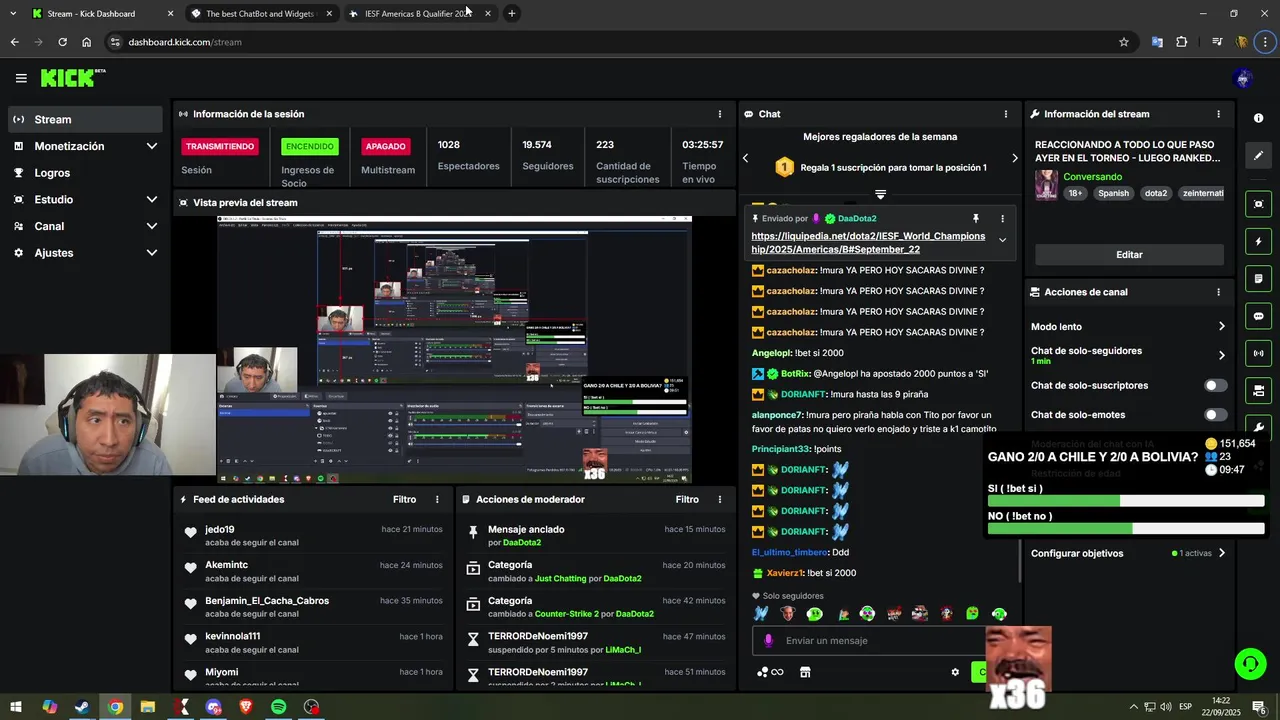The image size is (1280, 720).
Task: Go to next top gifter with right arrow
Action: 1014,158
